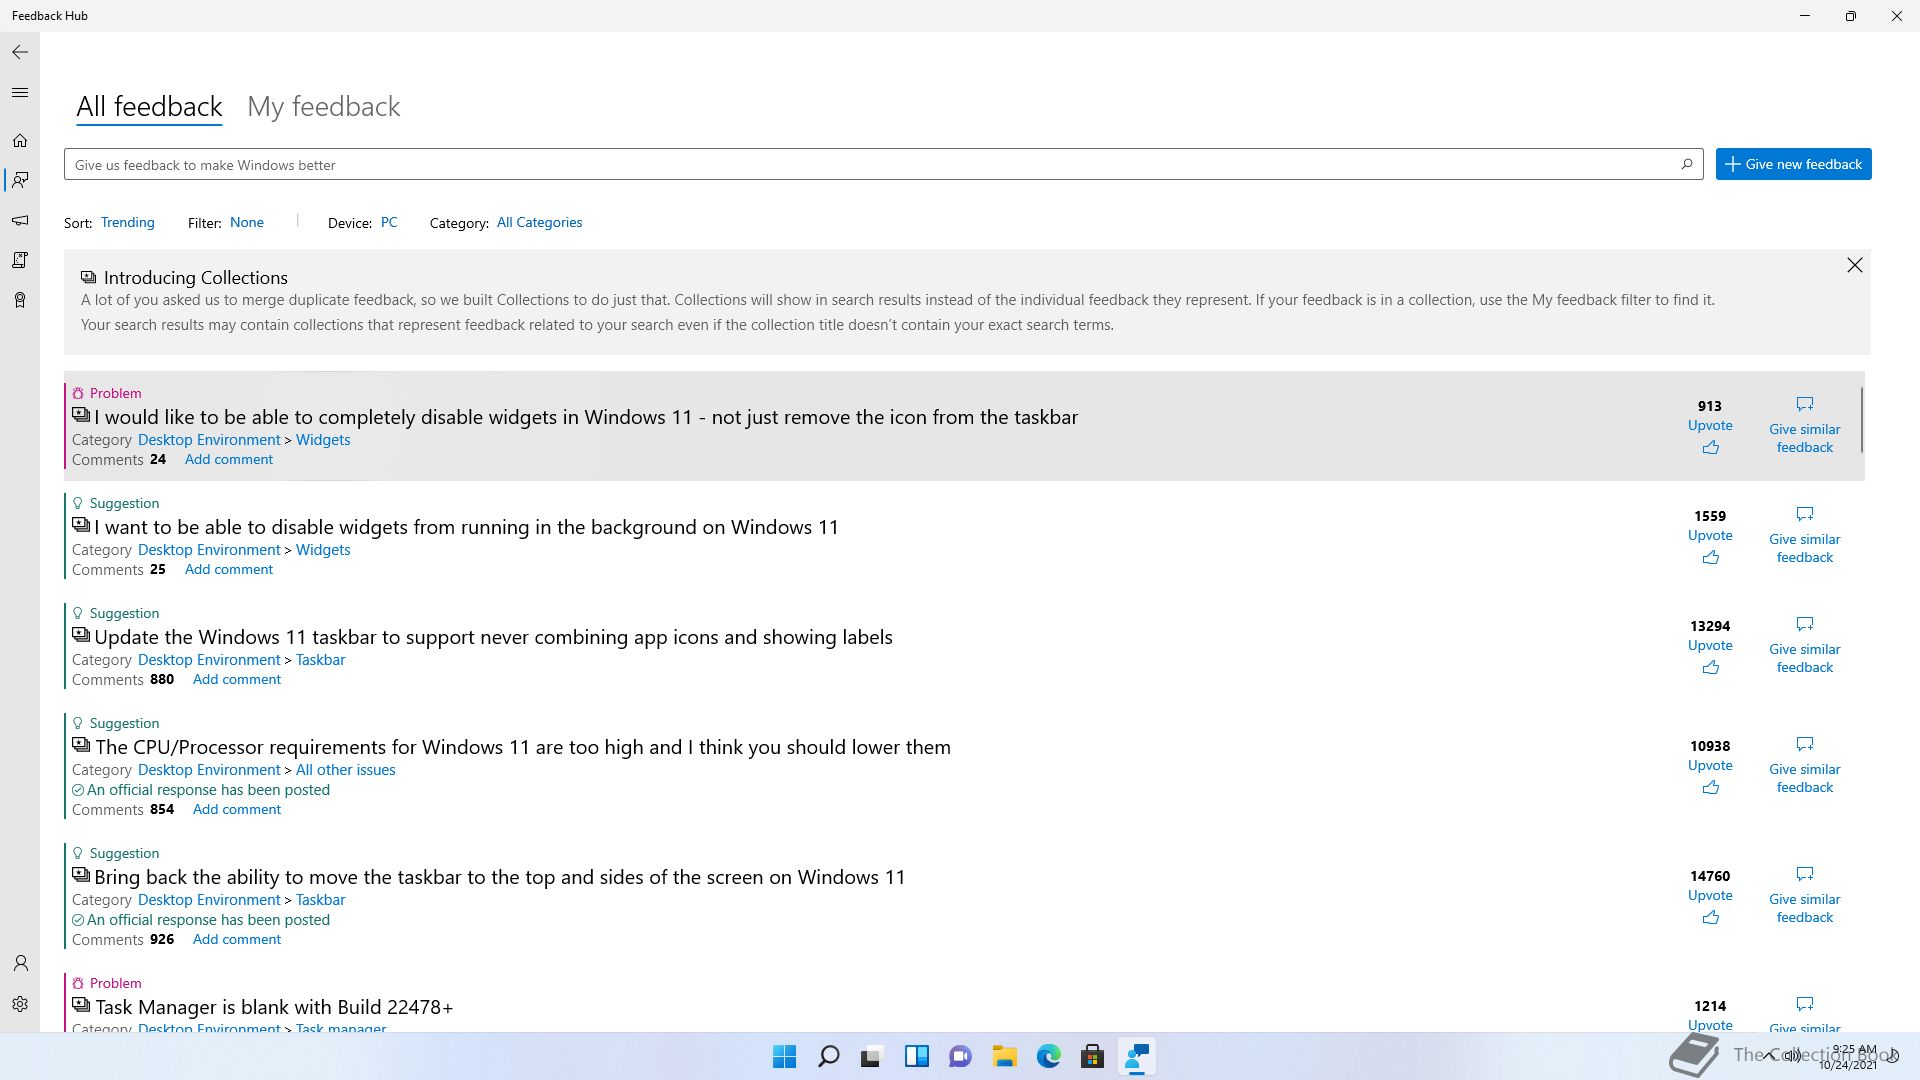
Task: Click Give new feedback button
Action: [x=1793, y=164]
